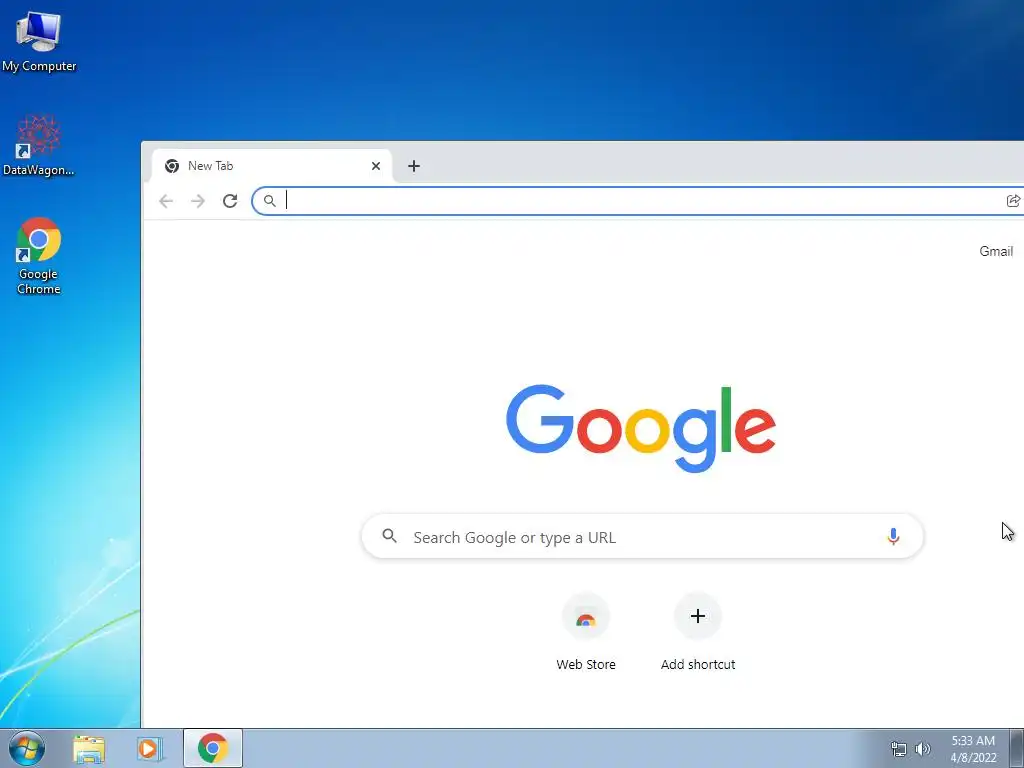
Task: Focus the Search Google or type a URL box
Action: coord(642,537)
